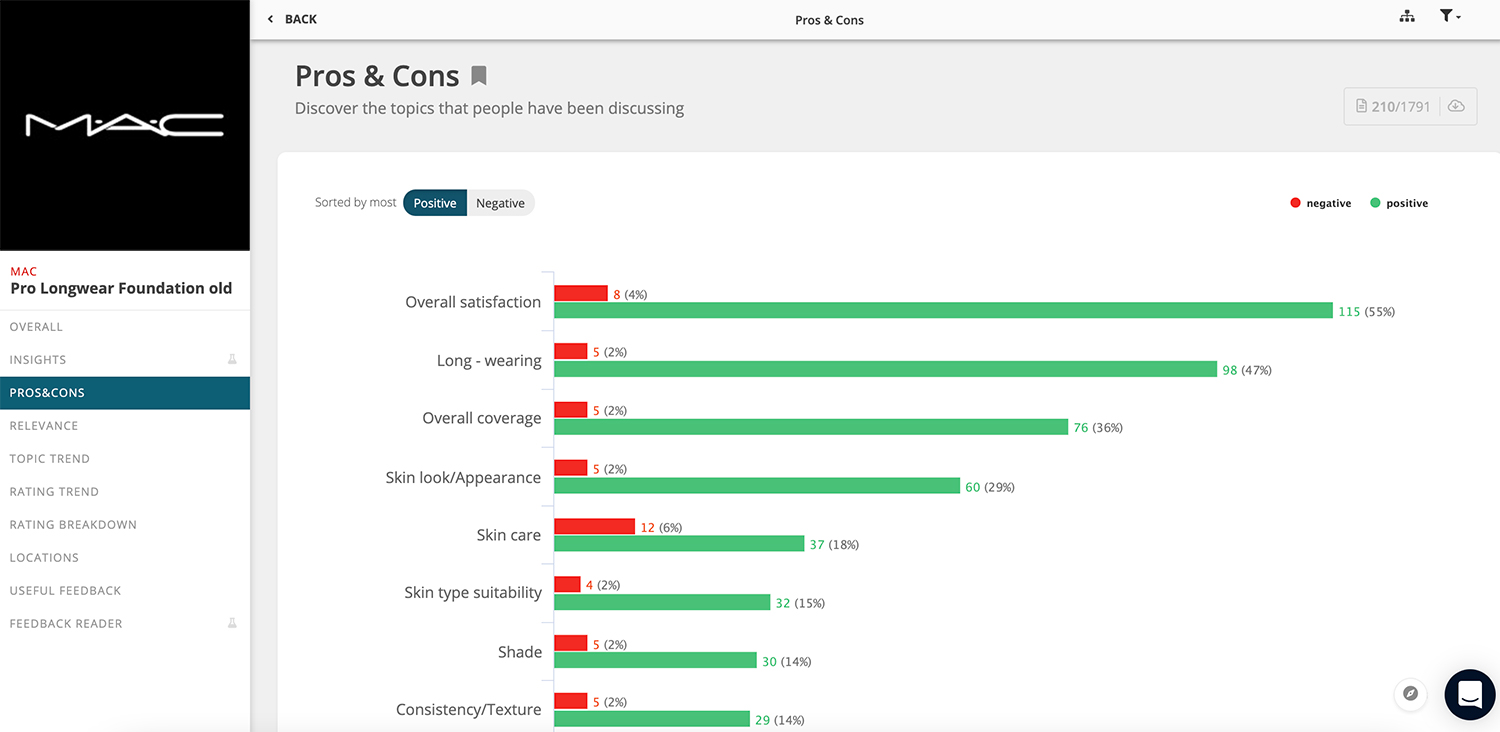Go to the Overall section
1500x732 pixels.
pos(36,327)
